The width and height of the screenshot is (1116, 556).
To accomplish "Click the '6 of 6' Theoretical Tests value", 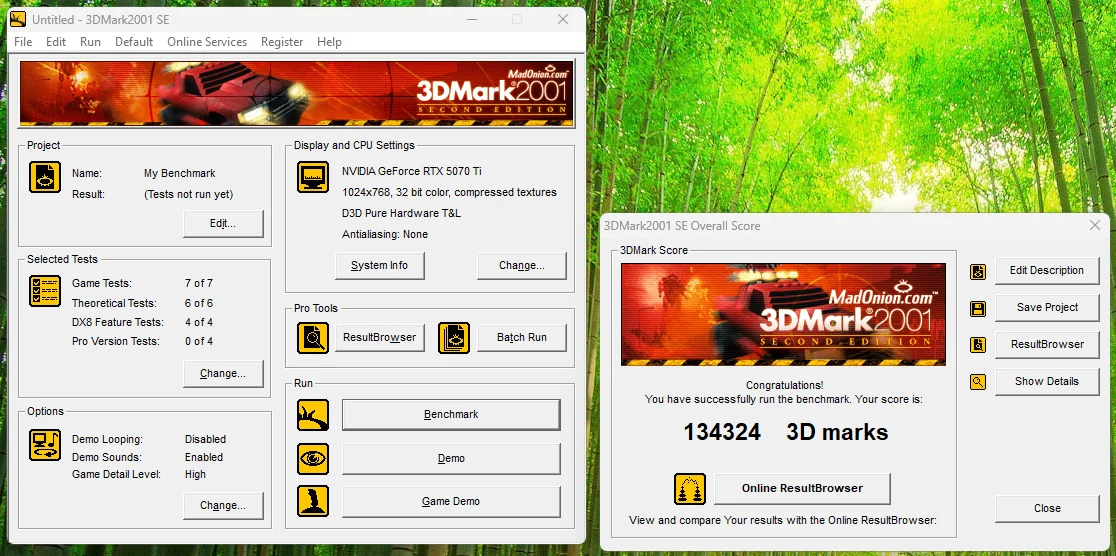I will (x=199, y=303).
